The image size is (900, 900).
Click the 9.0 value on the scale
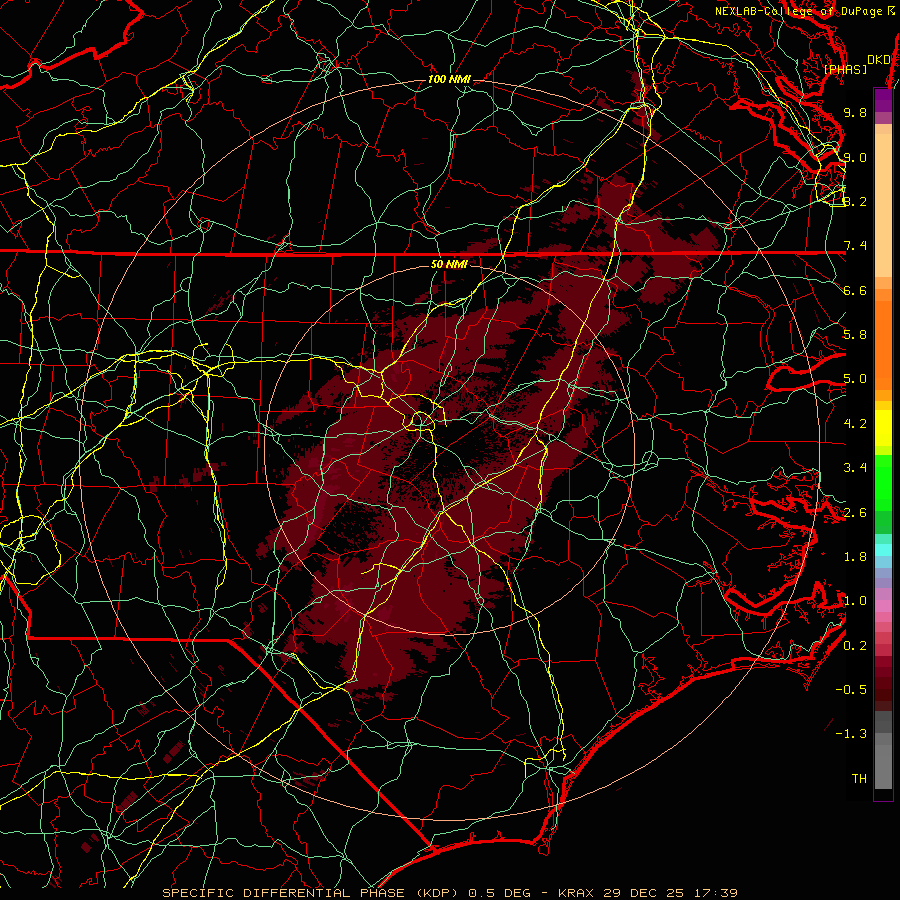click(x=855, y=157)
